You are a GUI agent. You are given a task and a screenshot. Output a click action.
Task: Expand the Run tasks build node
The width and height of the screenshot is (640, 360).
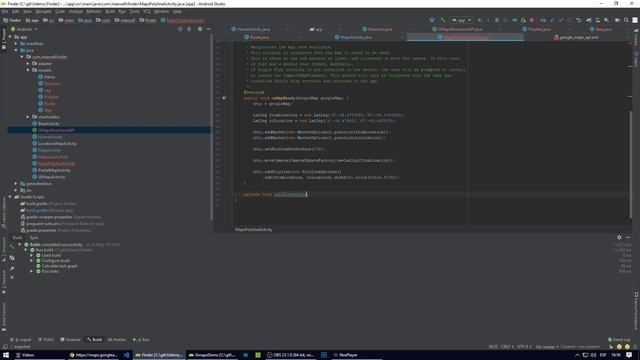pos(32,271)
